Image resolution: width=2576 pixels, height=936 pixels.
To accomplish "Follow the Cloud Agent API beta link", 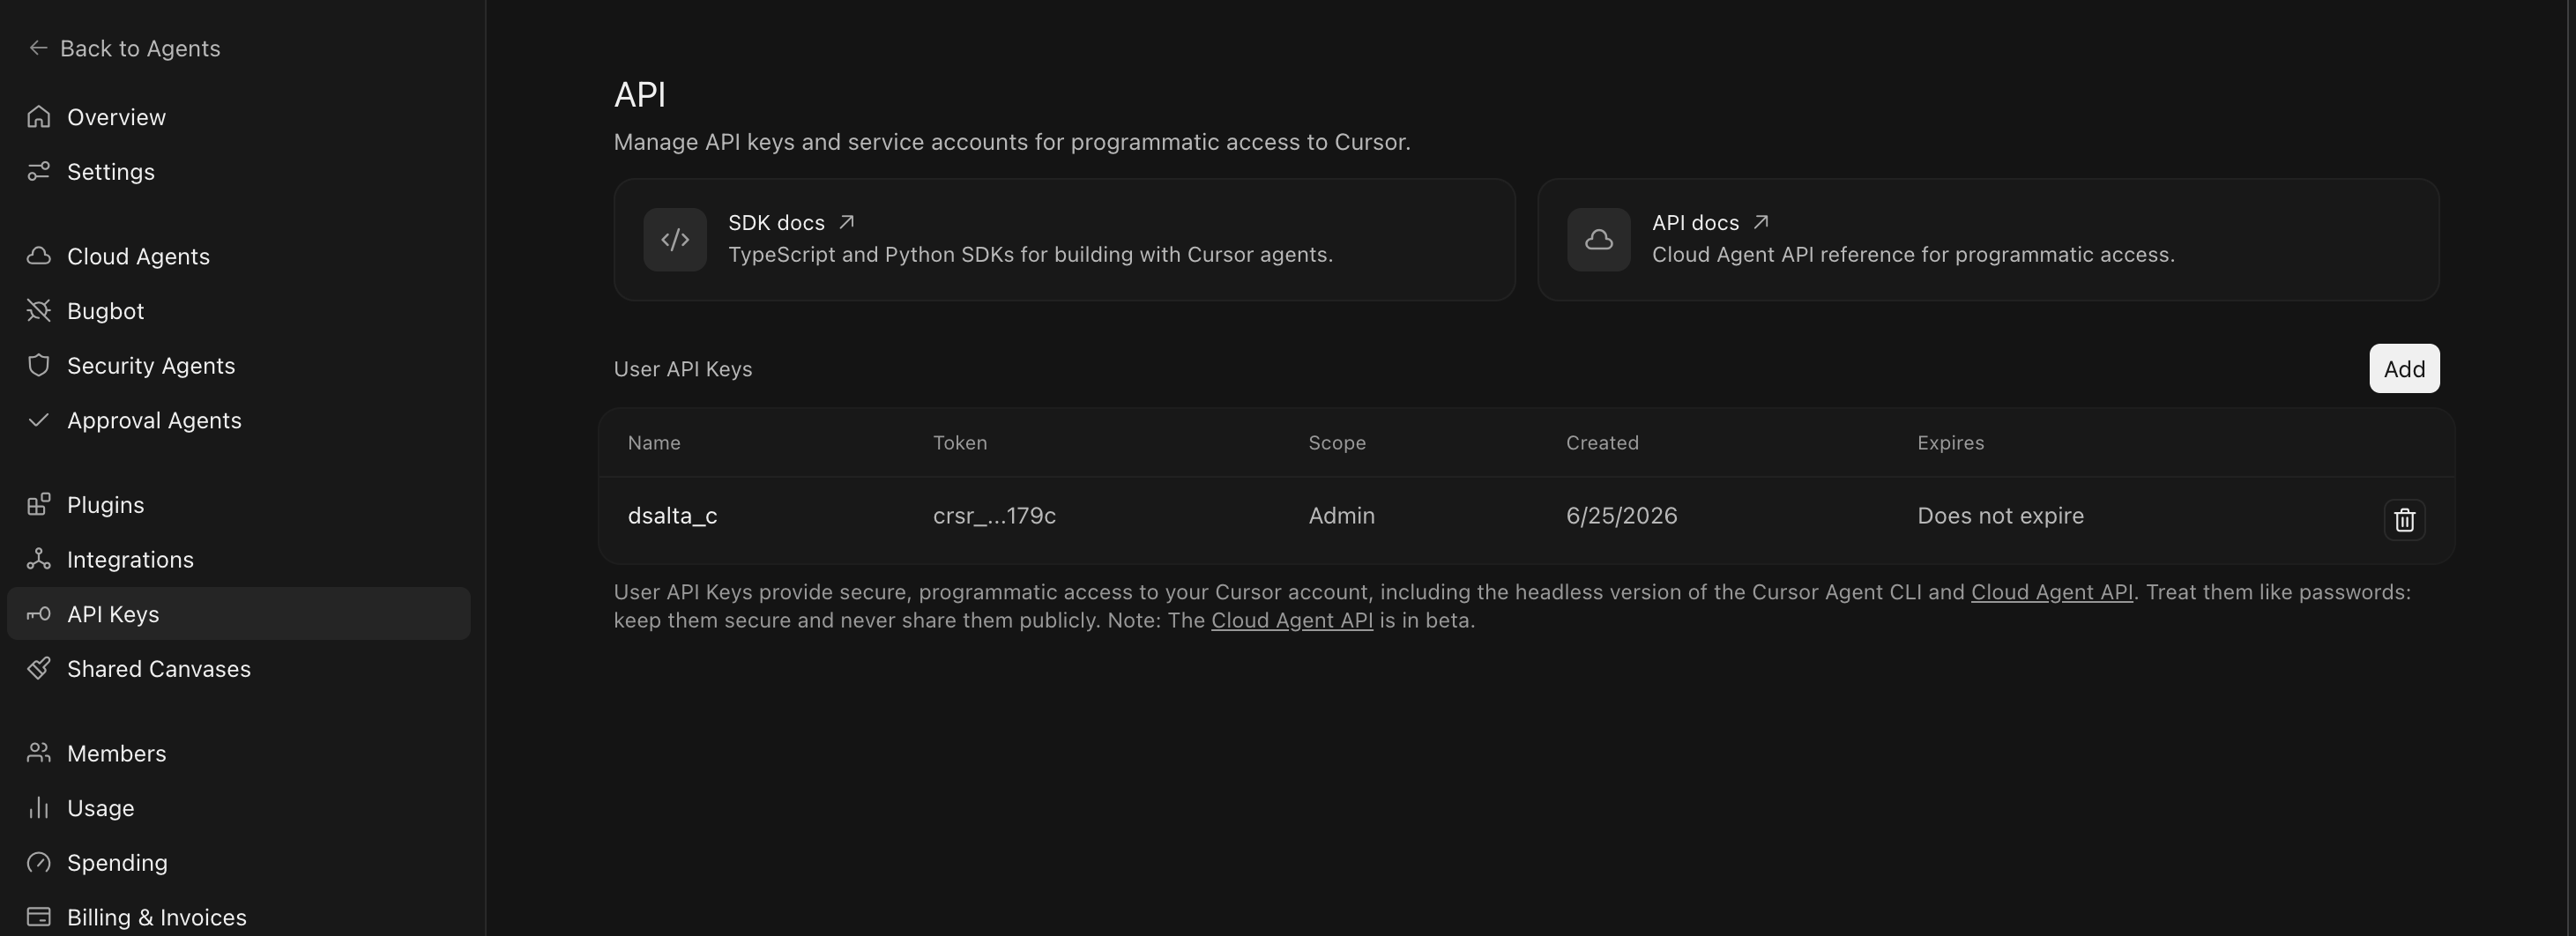I will [1291, 620].
